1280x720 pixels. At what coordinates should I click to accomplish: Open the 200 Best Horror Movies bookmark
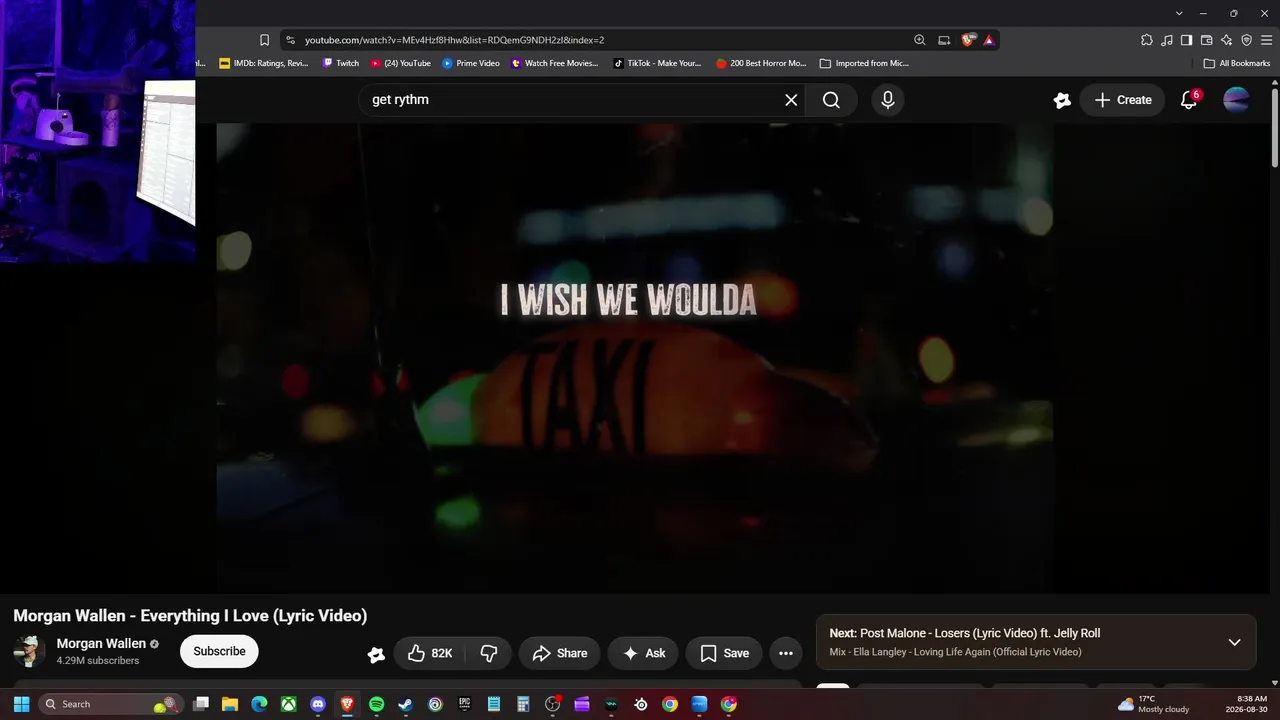point(761,63)
